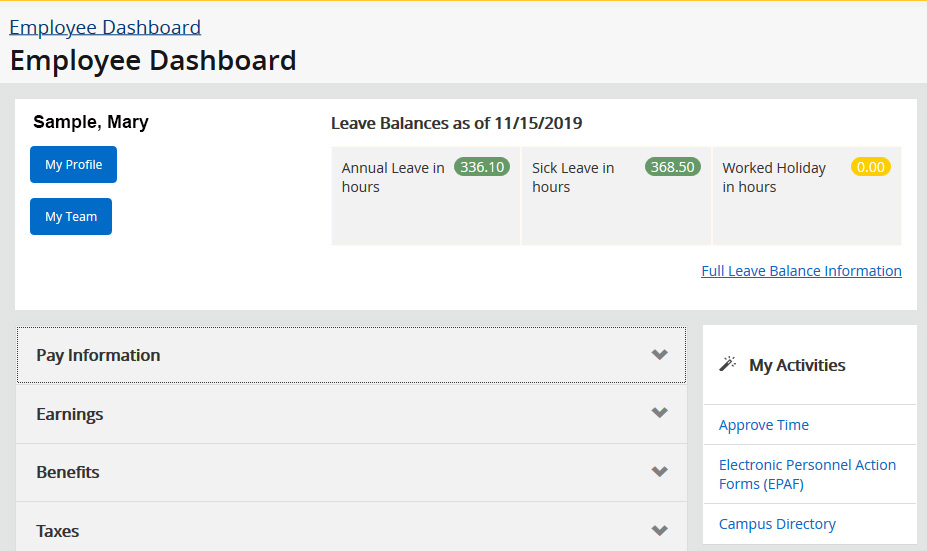This screenshot has width=927, height=551.
Task: Click the My Team button
Action: [71, 217]
